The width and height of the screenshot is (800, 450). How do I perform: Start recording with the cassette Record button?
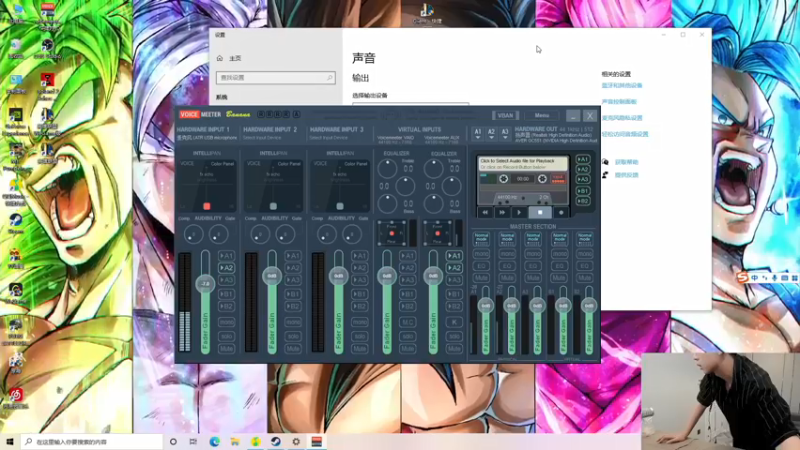(561, 212)
